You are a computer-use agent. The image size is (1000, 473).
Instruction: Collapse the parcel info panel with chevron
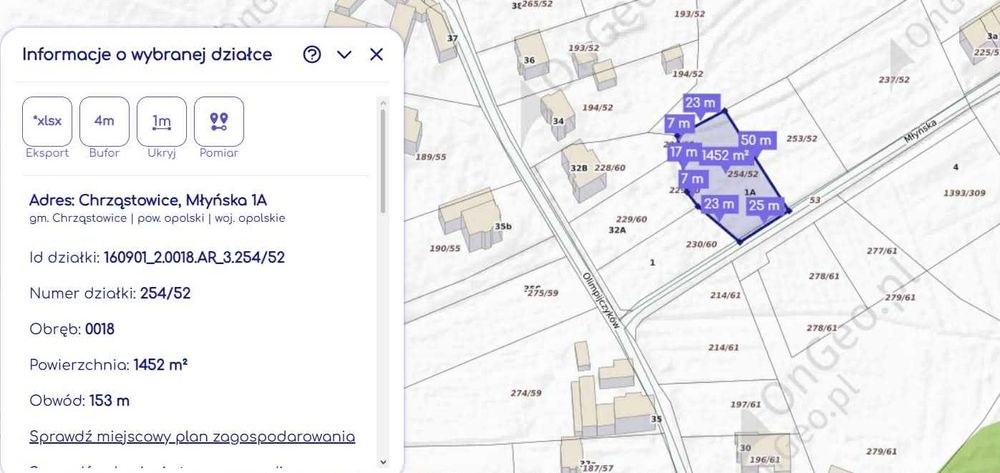pos(344,55)
